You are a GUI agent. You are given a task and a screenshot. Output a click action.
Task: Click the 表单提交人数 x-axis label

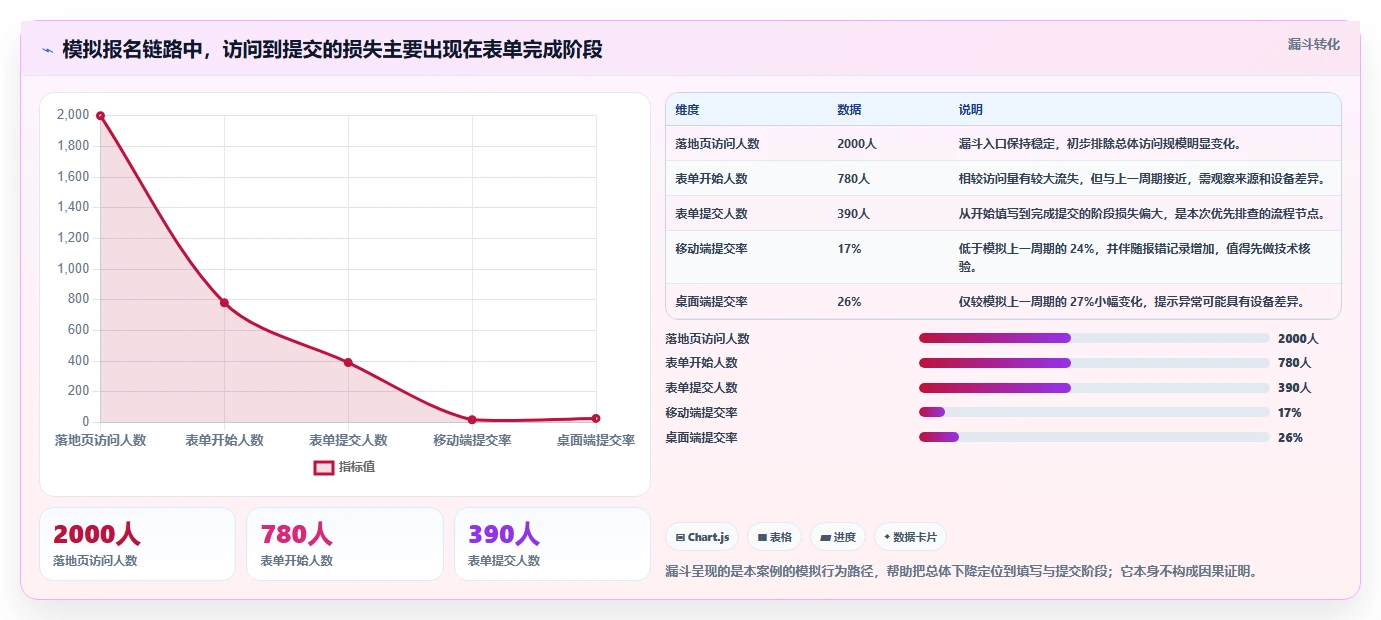tap(348, 440)
